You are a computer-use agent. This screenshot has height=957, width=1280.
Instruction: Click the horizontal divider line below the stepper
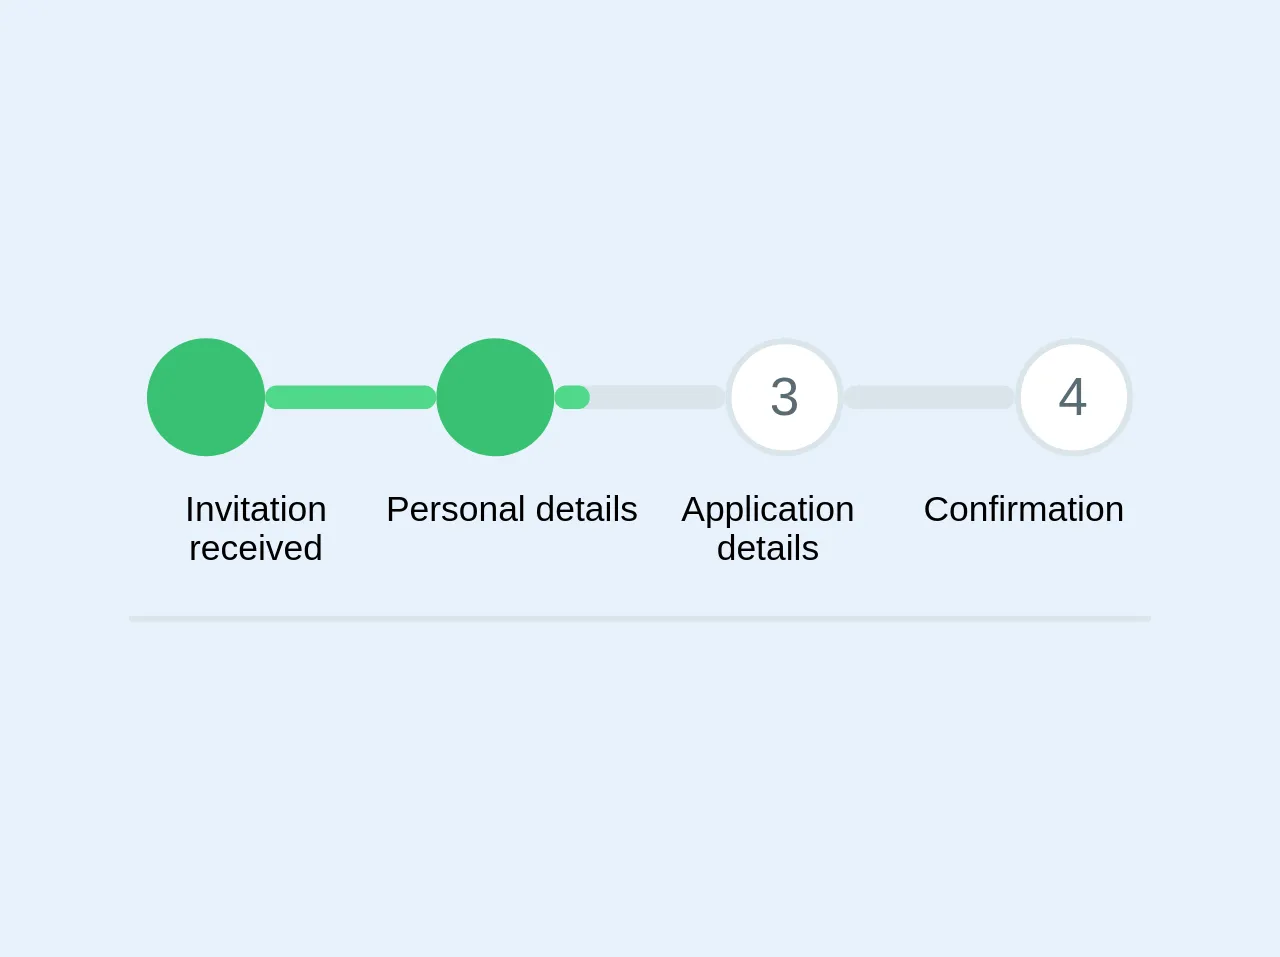coord(640,619)
